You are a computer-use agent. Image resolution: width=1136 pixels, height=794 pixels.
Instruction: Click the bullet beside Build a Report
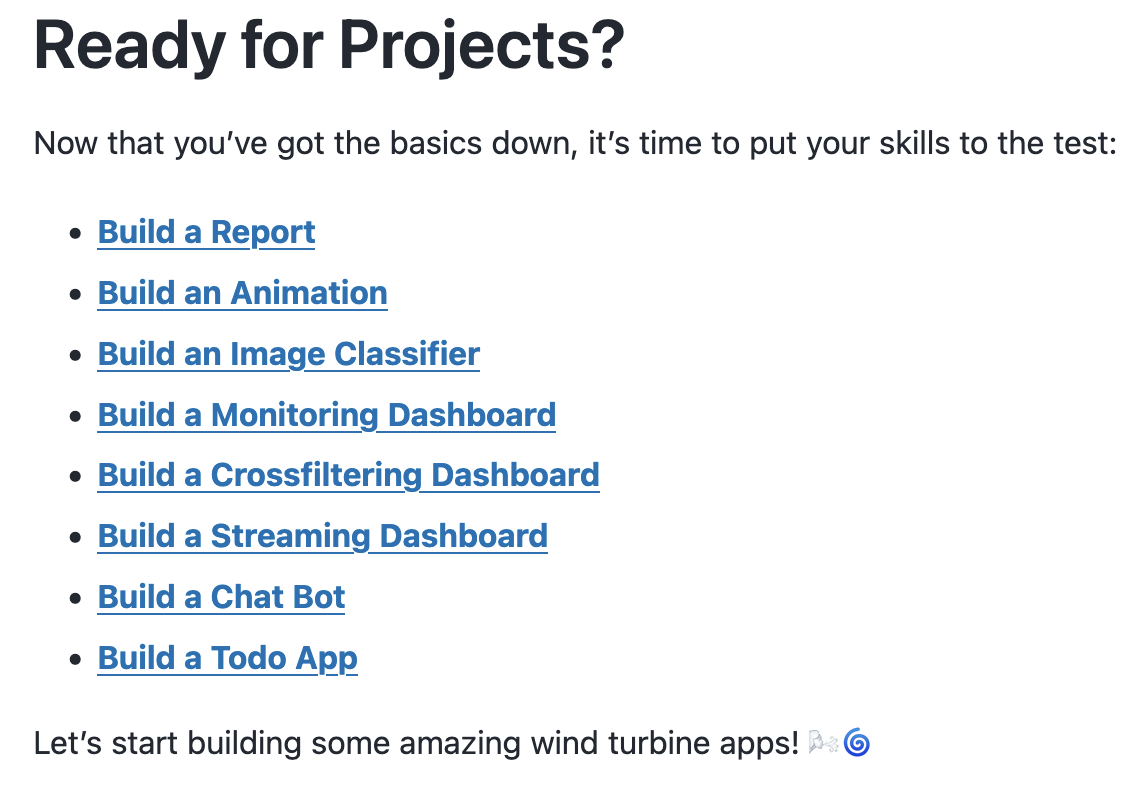pos(74,233)
